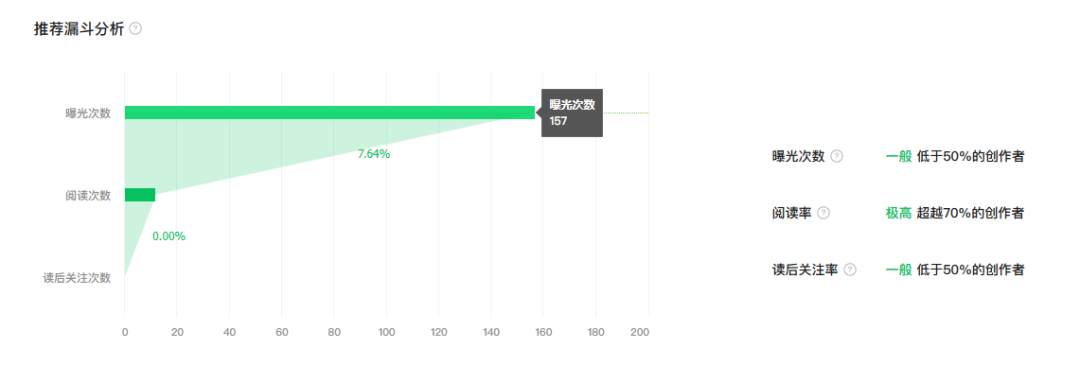Click the 曝光次数 green bar in chart
Viewport: 1080px width, 383px height.
pyautogui.click(x=329, y=112)
